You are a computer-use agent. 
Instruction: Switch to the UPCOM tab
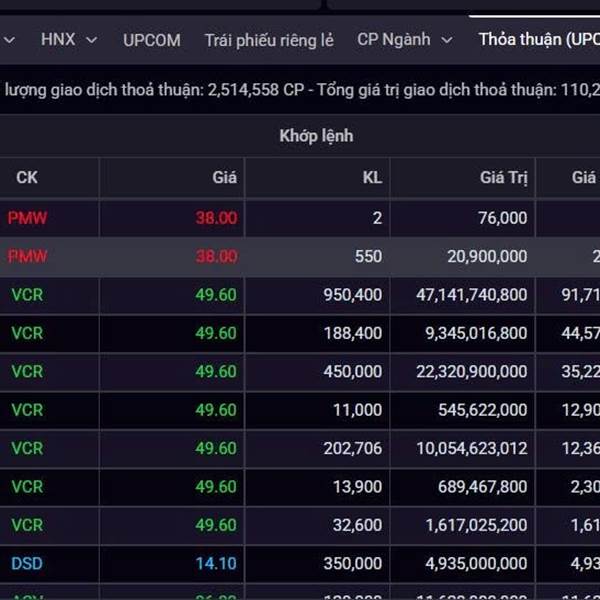(152, 40)
